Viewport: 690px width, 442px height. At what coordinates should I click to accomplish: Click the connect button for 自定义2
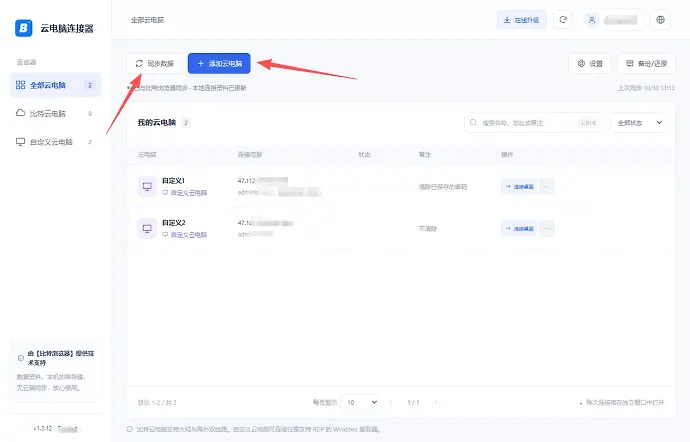519,228
